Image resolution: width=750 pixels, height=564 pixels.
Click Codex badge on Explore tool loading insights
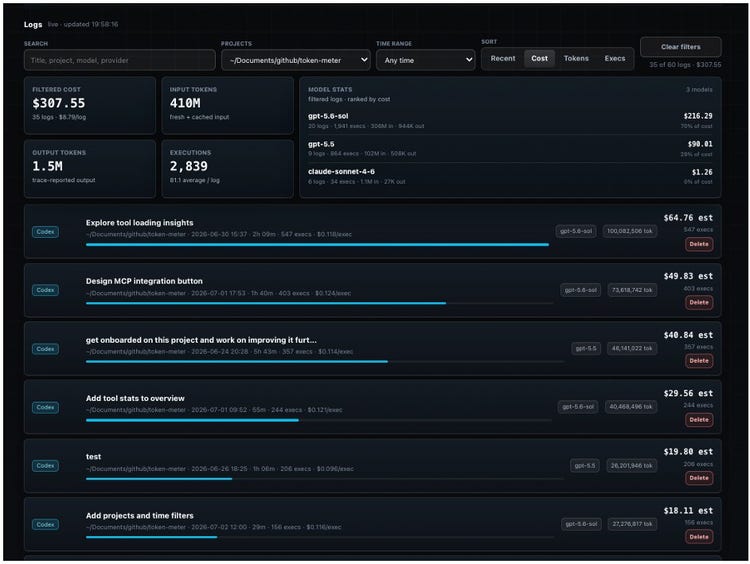(x=45, y=232)
